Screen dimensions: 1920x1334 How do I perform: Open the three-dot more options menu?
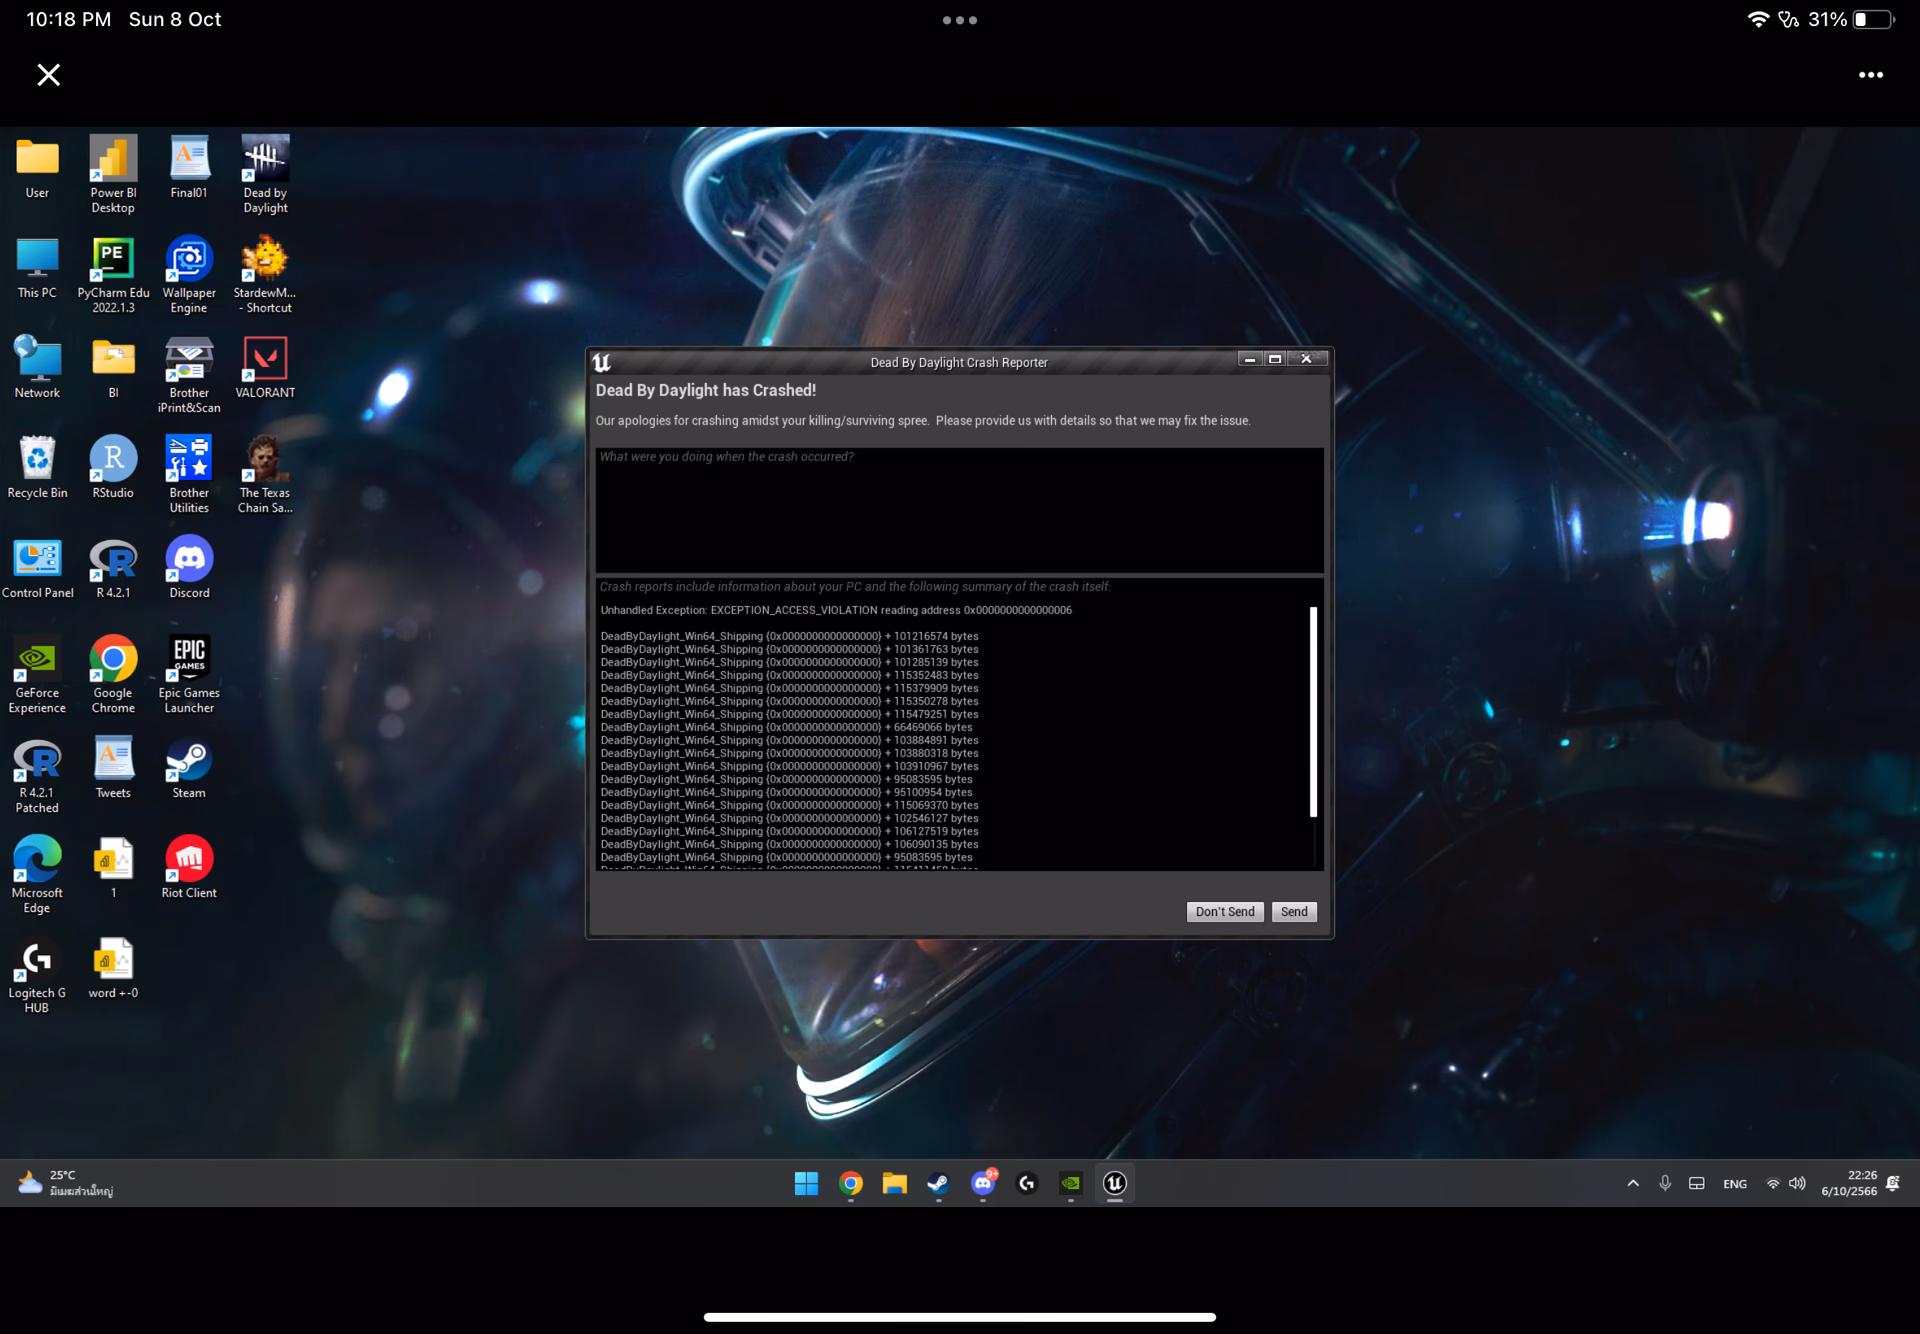pyautogui.click(x=1871, y=75)
